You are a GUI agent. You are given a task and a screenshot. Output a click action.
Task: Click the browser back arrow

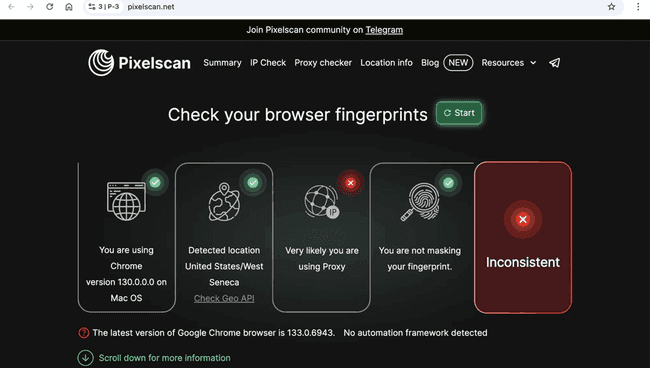[x=11, y=7]
